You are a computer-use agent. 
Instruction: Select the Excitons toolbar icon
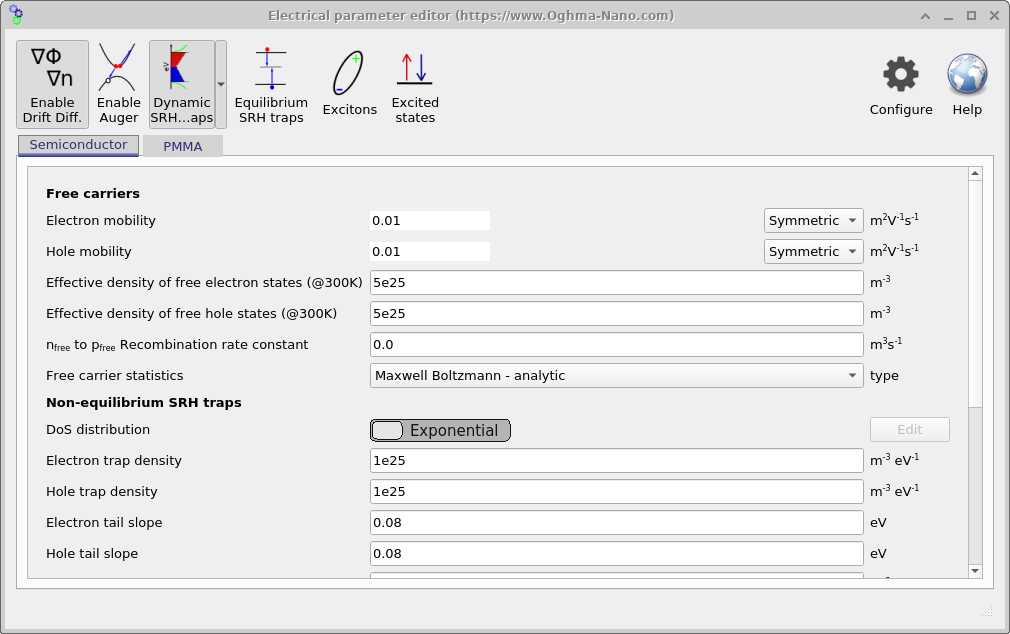349,84
